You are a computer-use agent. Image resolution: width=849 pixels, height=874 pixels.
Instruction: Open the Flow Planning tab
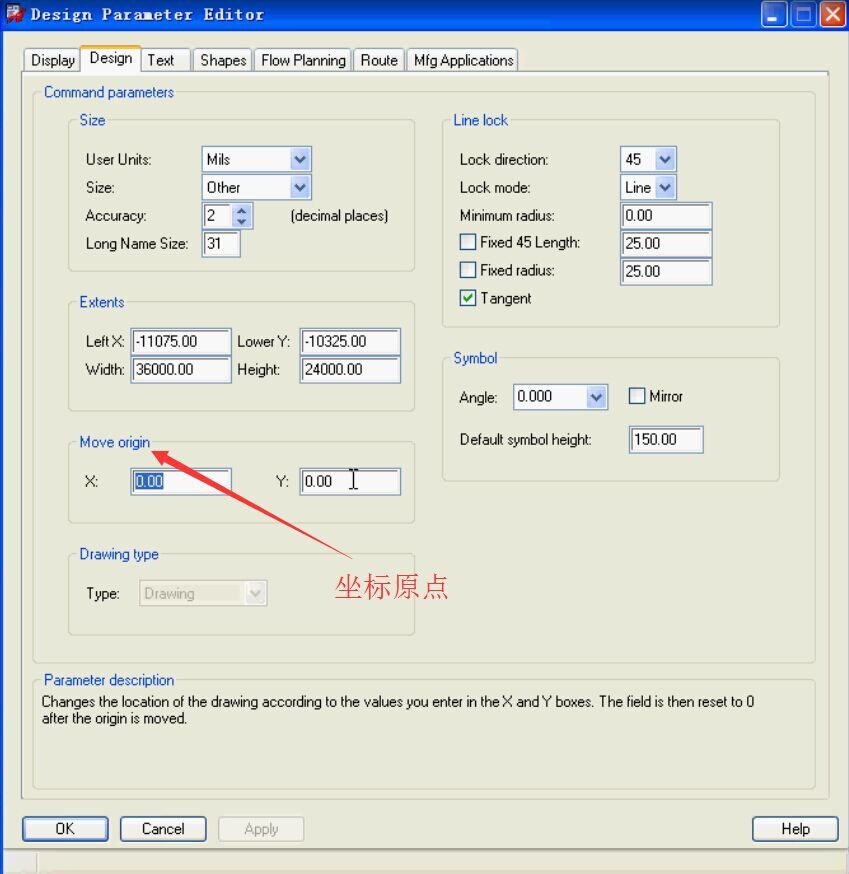[x=303, y=60]
